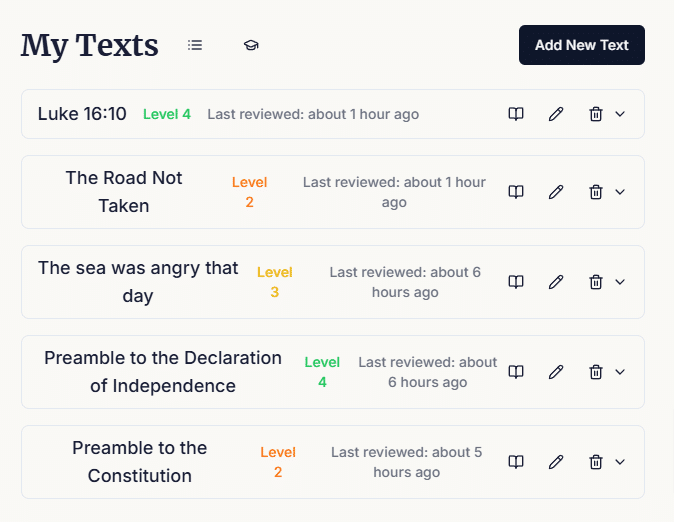Viewport: 674px width, 522px height.
Task: Open book icon for The Road Not Taken
Action: (x=516, y=192)
